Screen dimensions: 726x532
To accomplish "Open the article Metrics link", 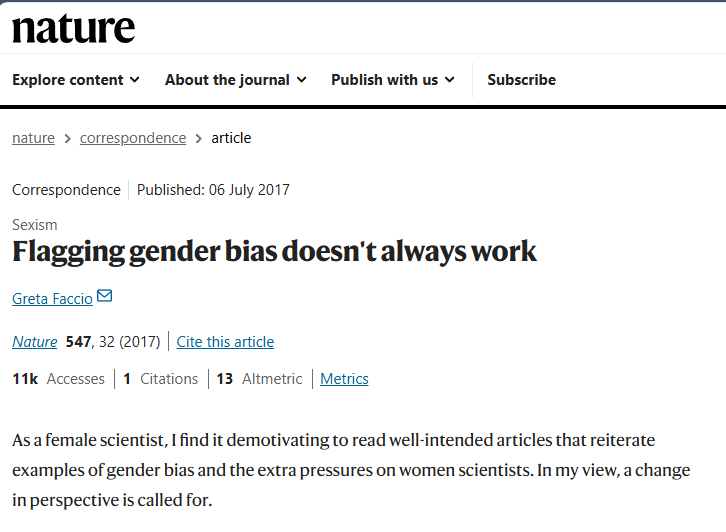I will 344,379.
